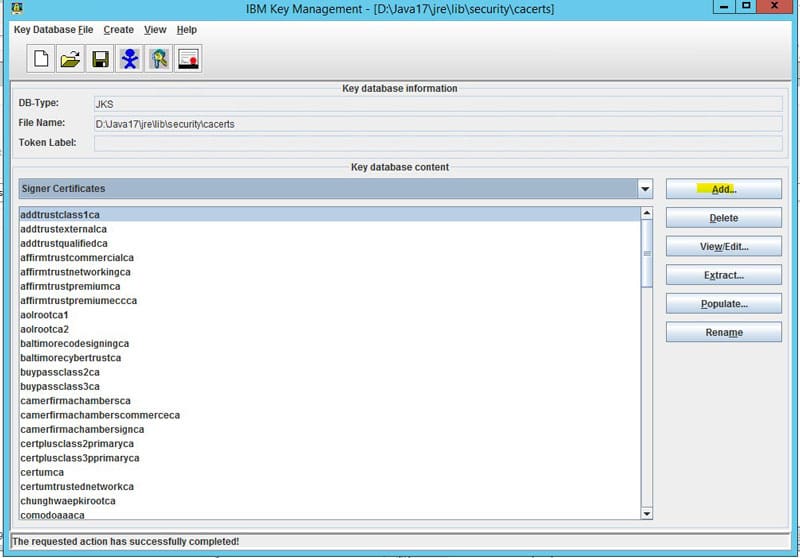800x558 pixels.
Task: Click the IBM Key Management title bar icon
Action: 17,8
